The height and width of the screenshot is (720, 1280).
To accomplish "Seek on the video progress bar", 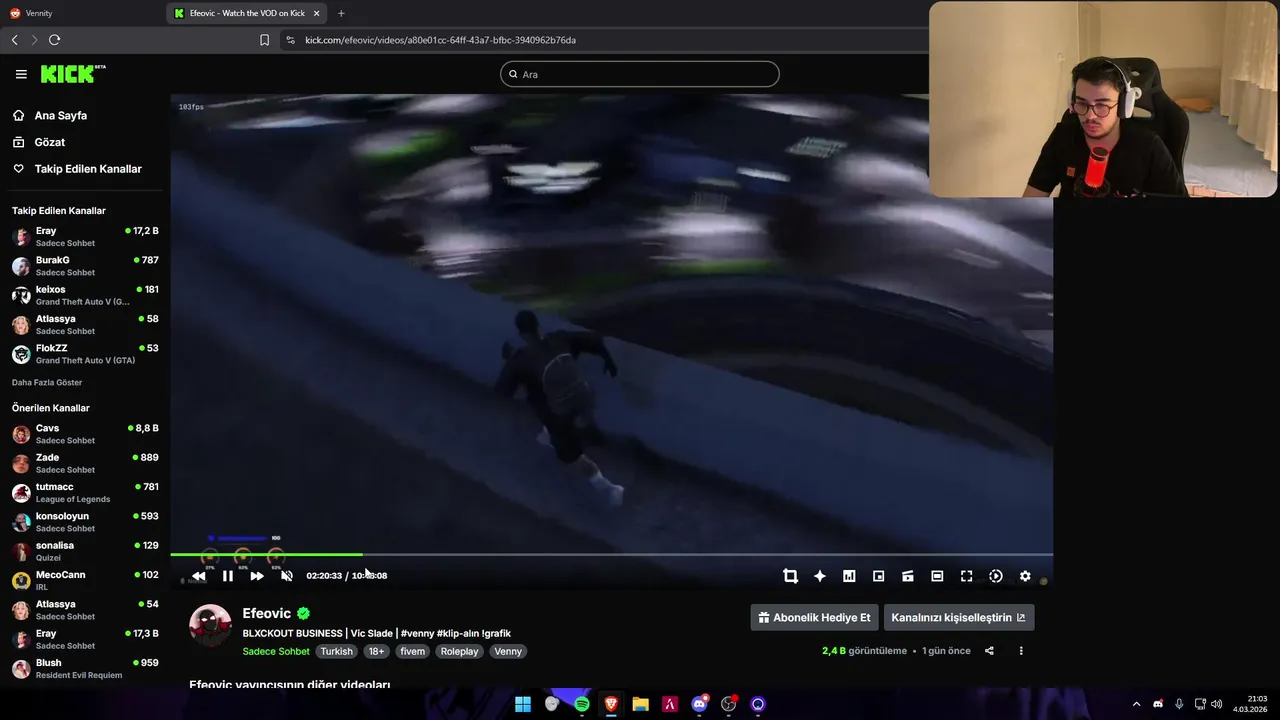I will (x=611, y=554).
